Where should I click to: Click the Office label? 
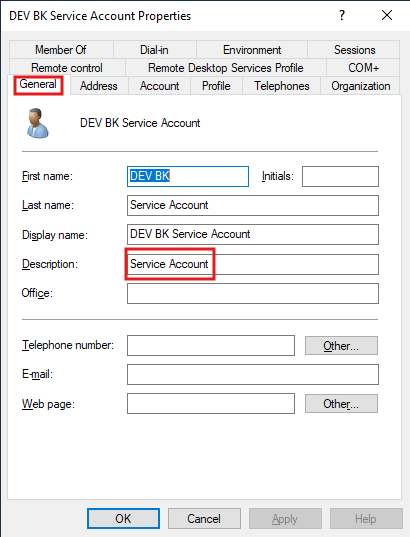37,293
